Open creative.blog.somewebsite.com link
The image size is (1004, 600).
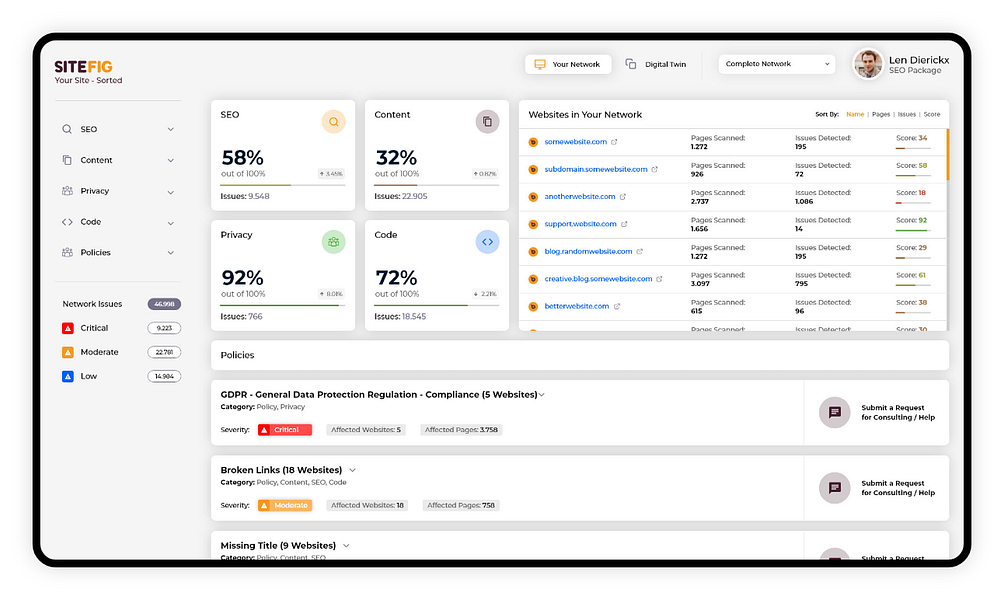(598, 279)
